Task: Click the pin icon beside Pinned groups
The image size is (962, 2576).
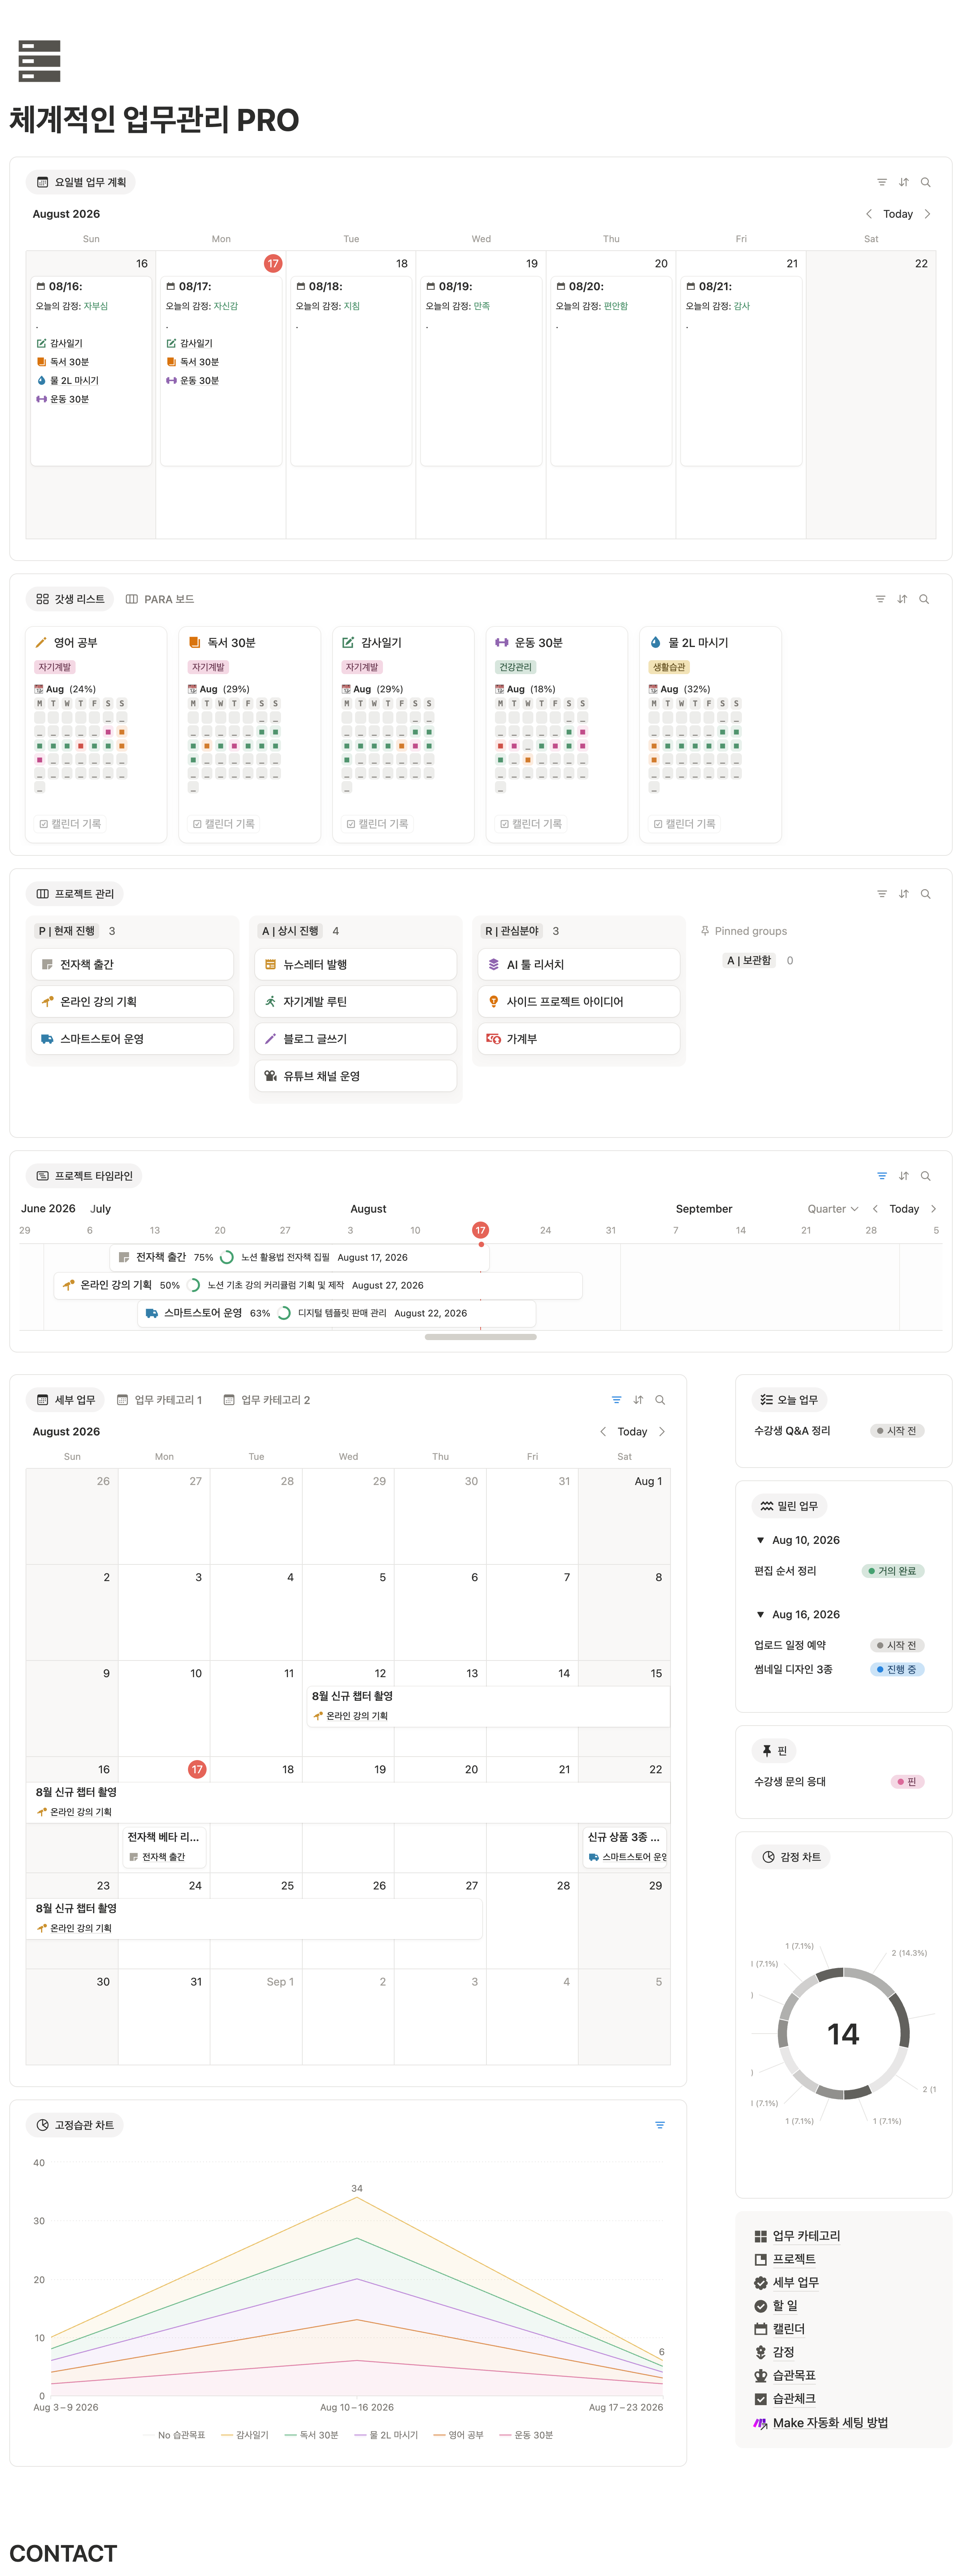Action: [x=705, y=931]
